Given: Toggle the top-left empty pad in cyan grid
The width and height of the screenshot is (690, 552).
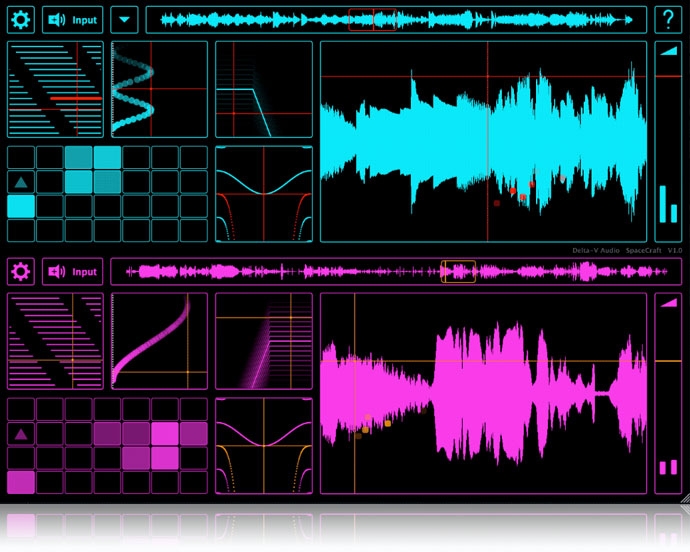Looking at the screenshot, I should 21,157.
